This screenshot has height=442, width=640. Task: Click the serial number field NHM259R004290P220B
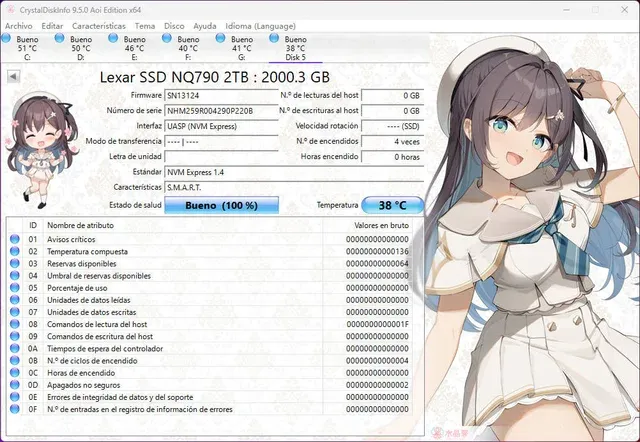[x=221, y=111]
